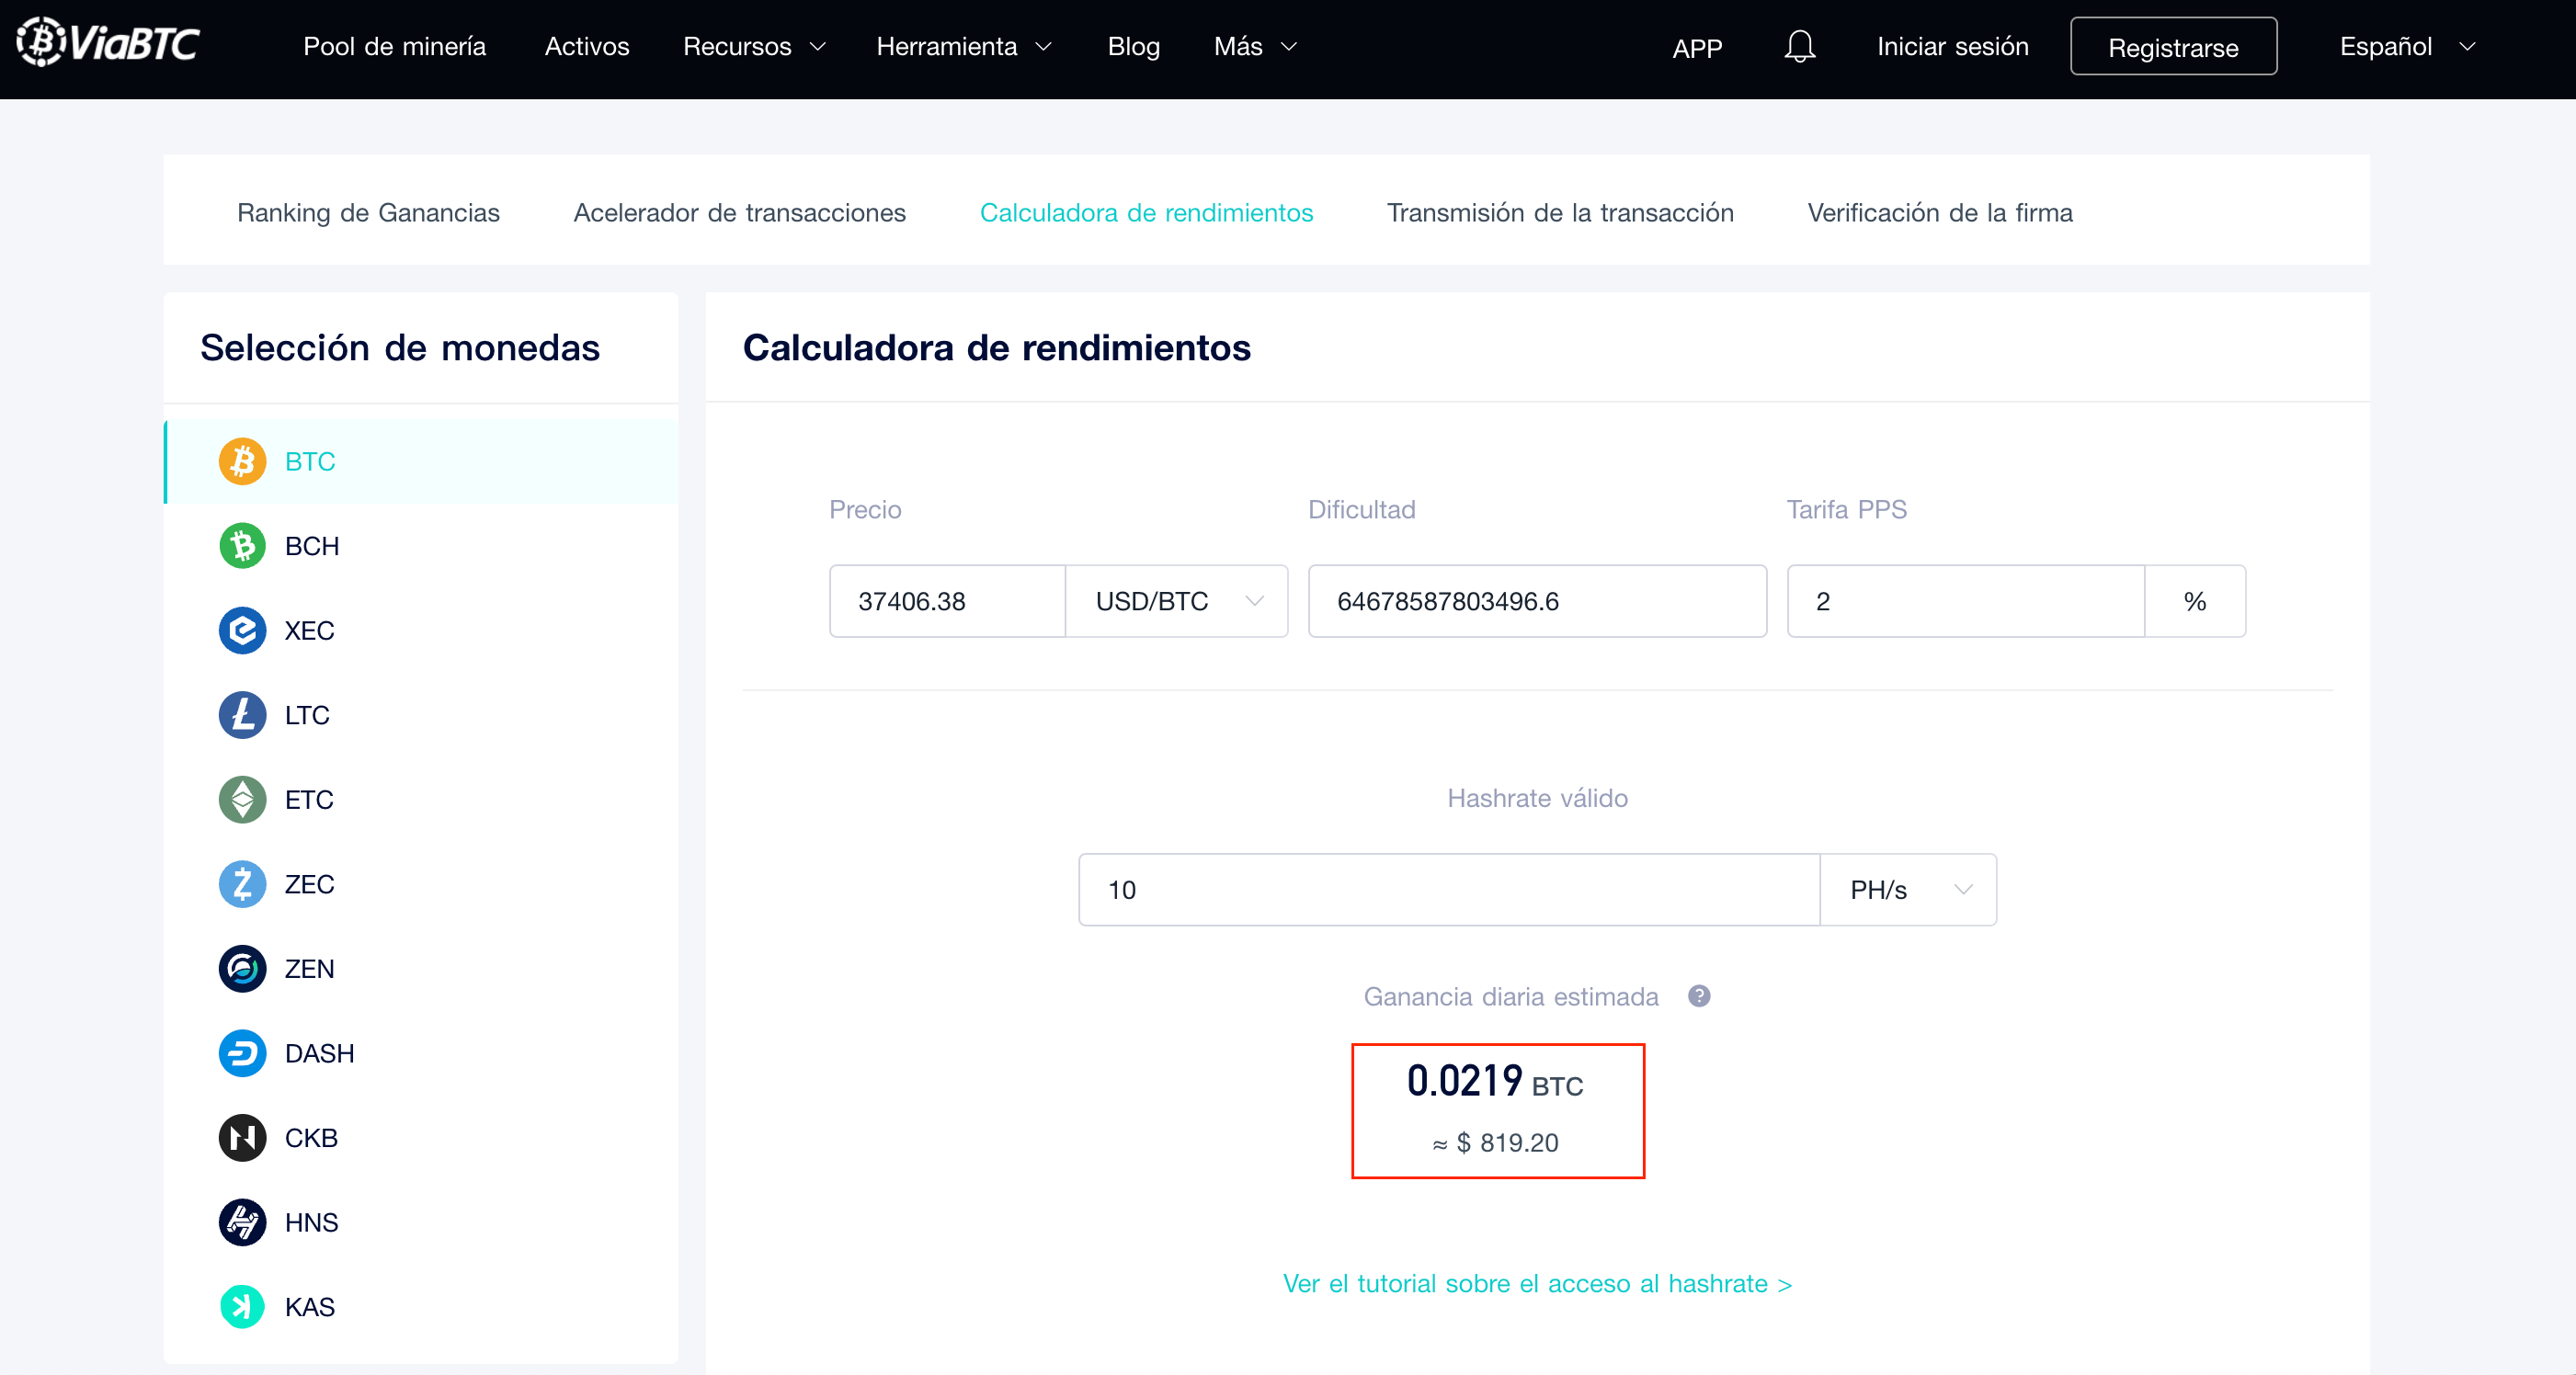
Task: Expand the Herramienta menu
Action: pyautogui.click(x=964, y=46)
